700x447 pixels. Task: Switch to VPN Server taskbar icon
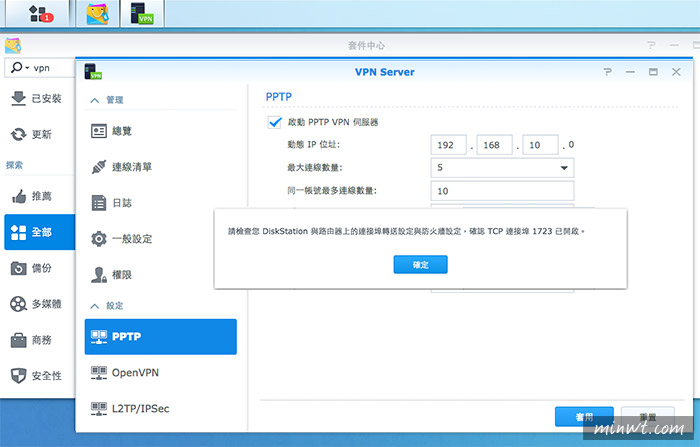coord(142,13)
